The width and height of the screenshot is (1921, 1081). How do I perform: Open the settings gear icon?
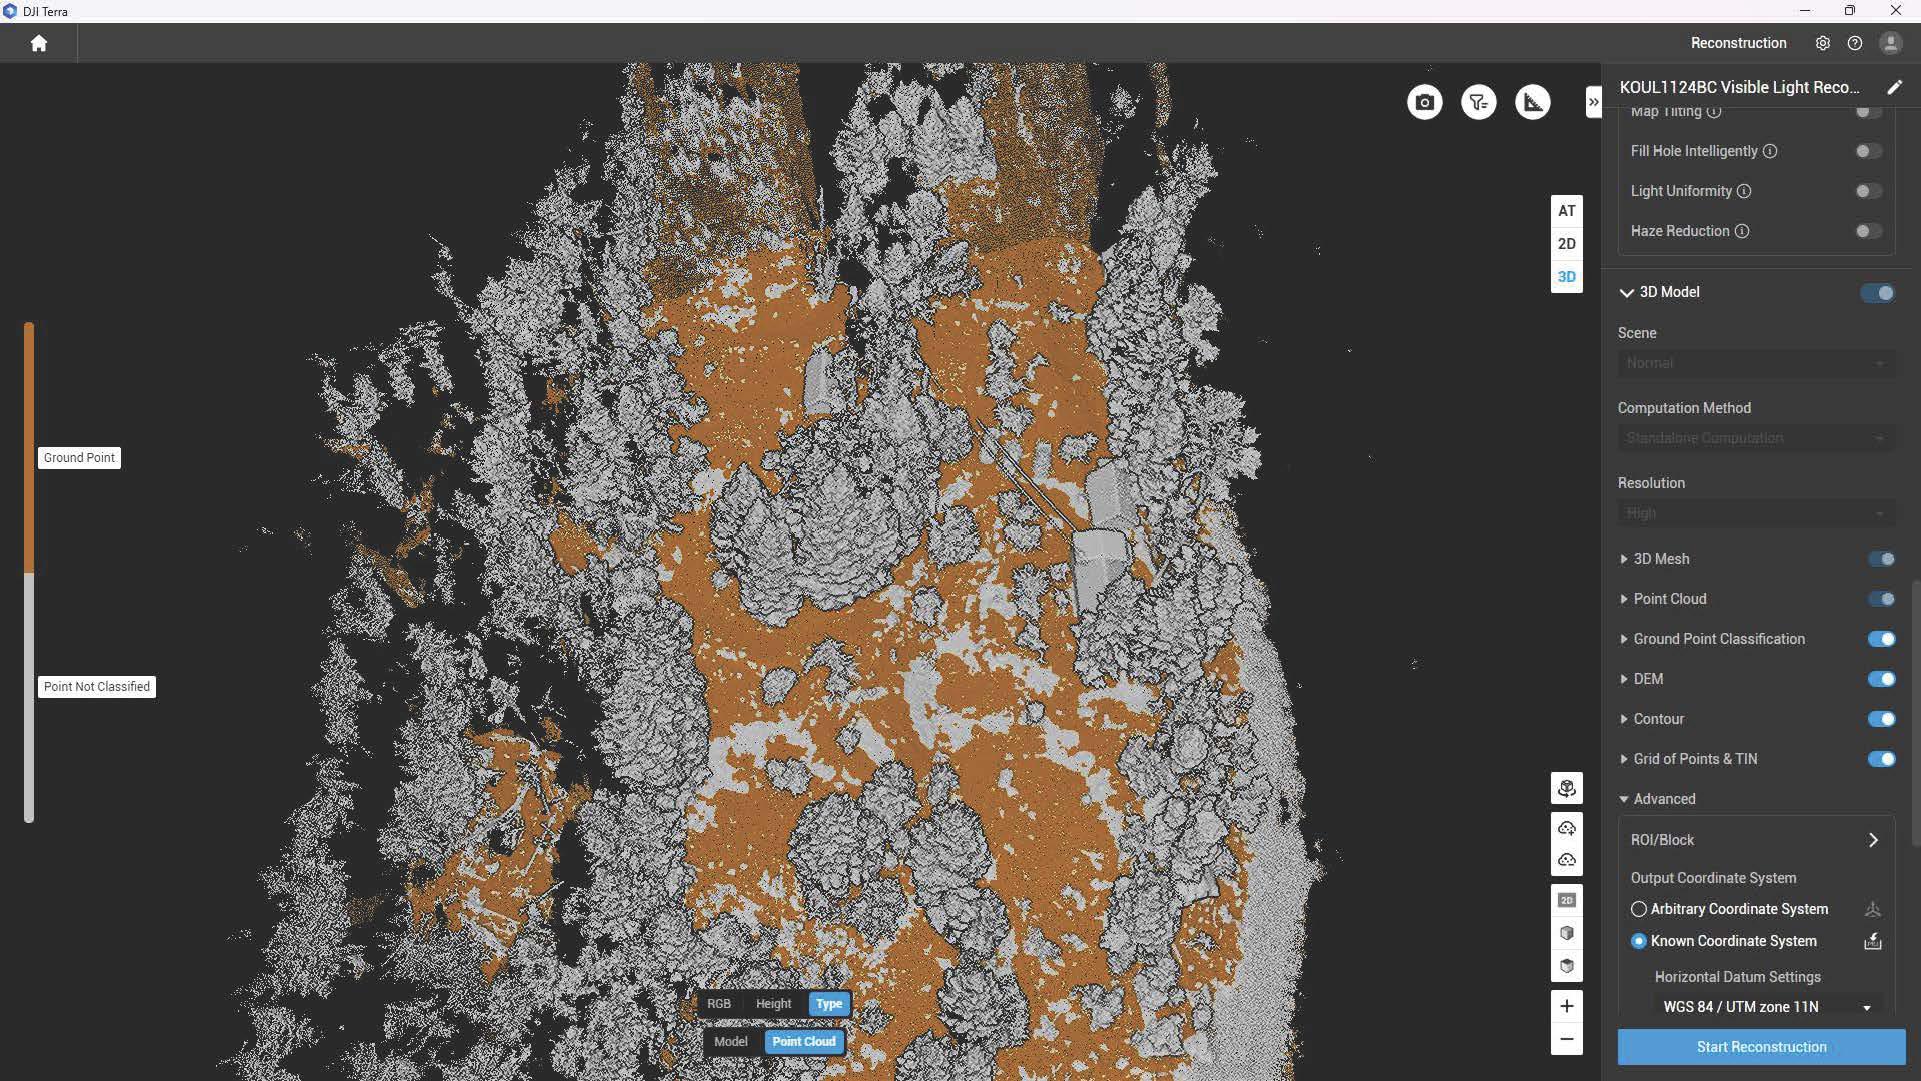[x=1822, y=43]
